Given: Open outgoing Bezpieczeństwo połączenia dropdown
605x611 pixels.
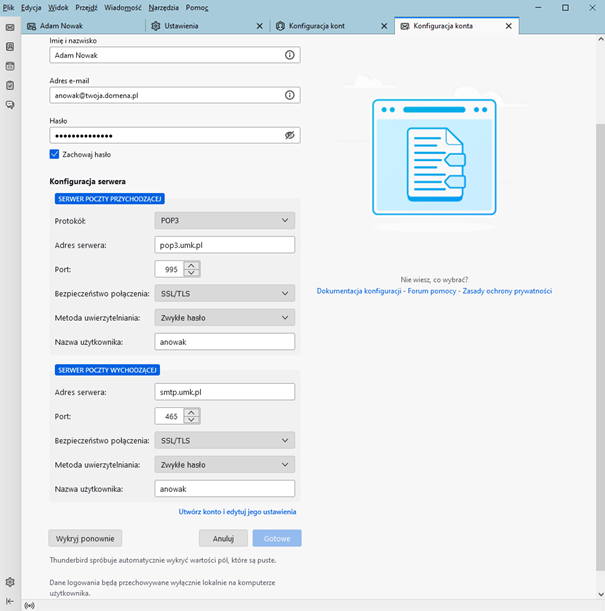Looking at the screenshot, I should tap(225, 440).
